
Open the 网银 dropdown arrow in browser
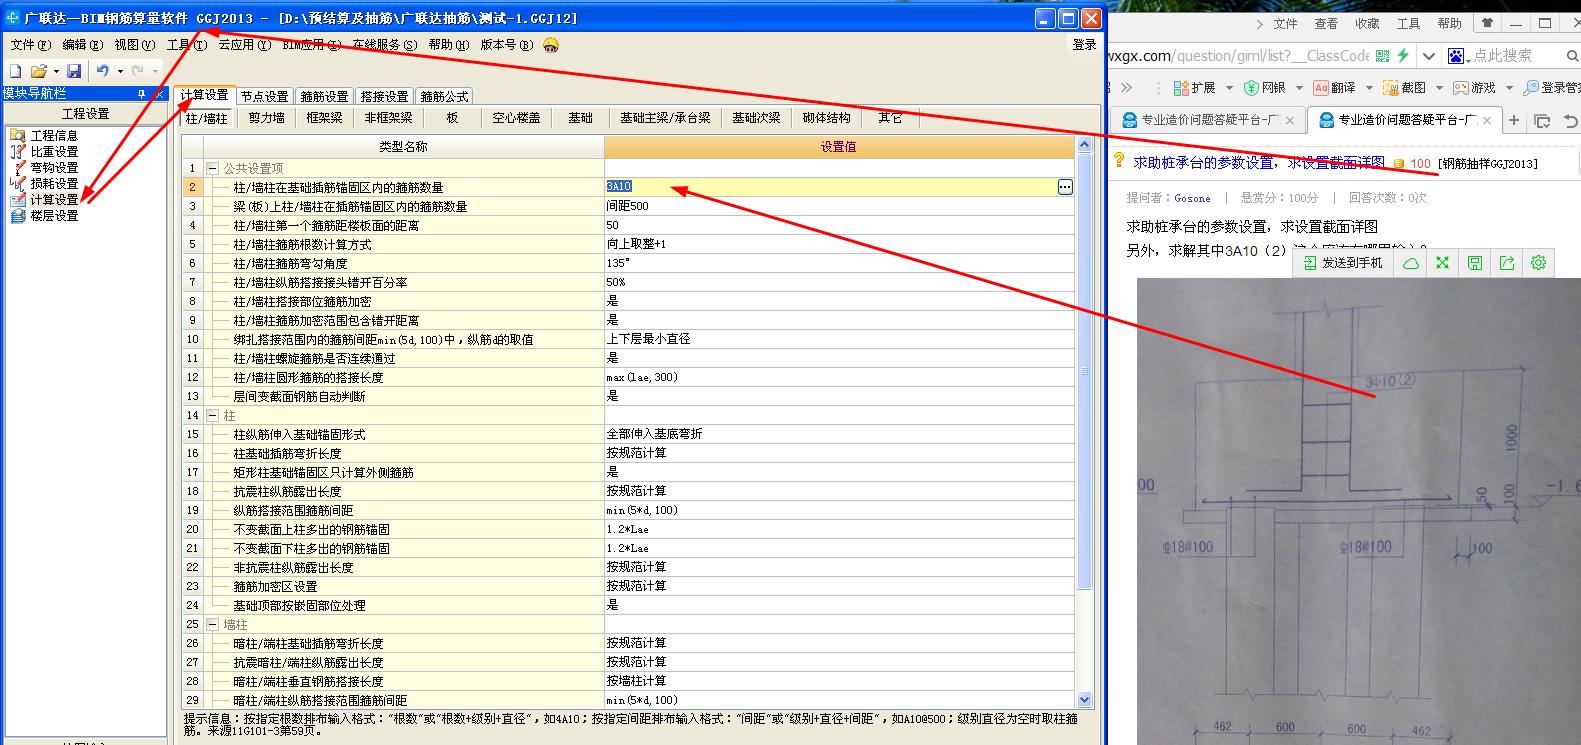[1299, 88]
